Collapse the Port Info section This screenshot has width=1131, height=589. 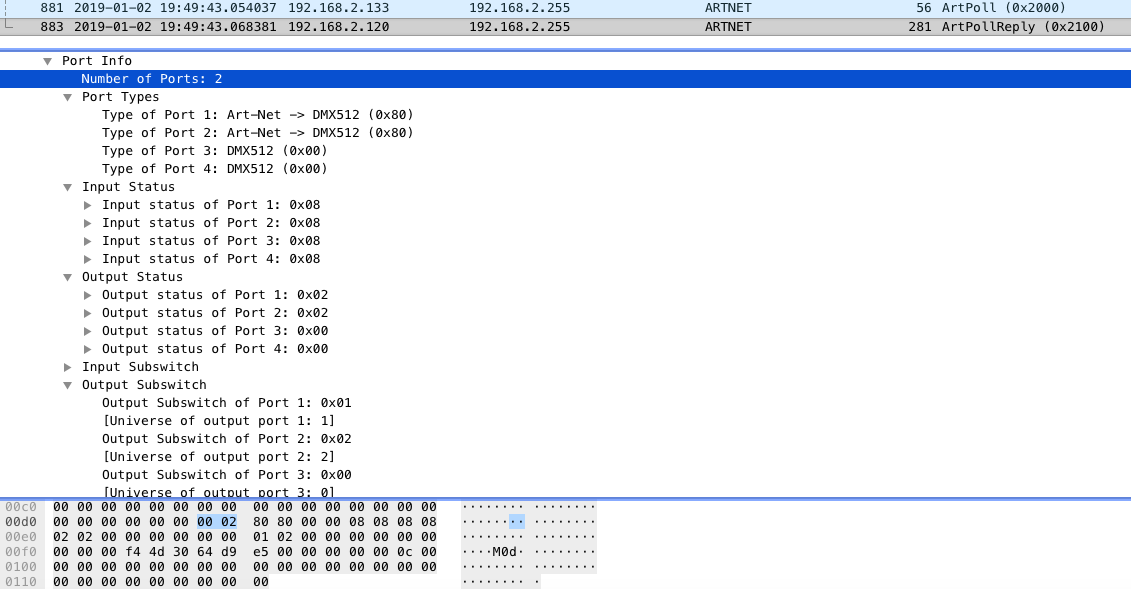[x=47, y=60]
